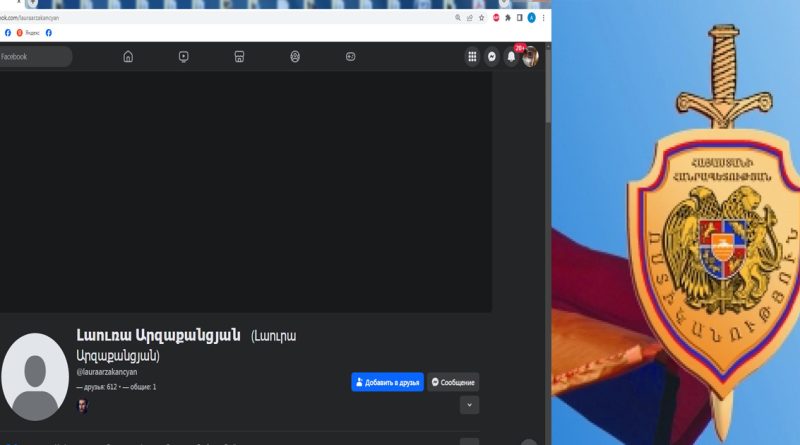Open the Messenger icon in the top bar
The image size is (800, 445).
[492, 57]
